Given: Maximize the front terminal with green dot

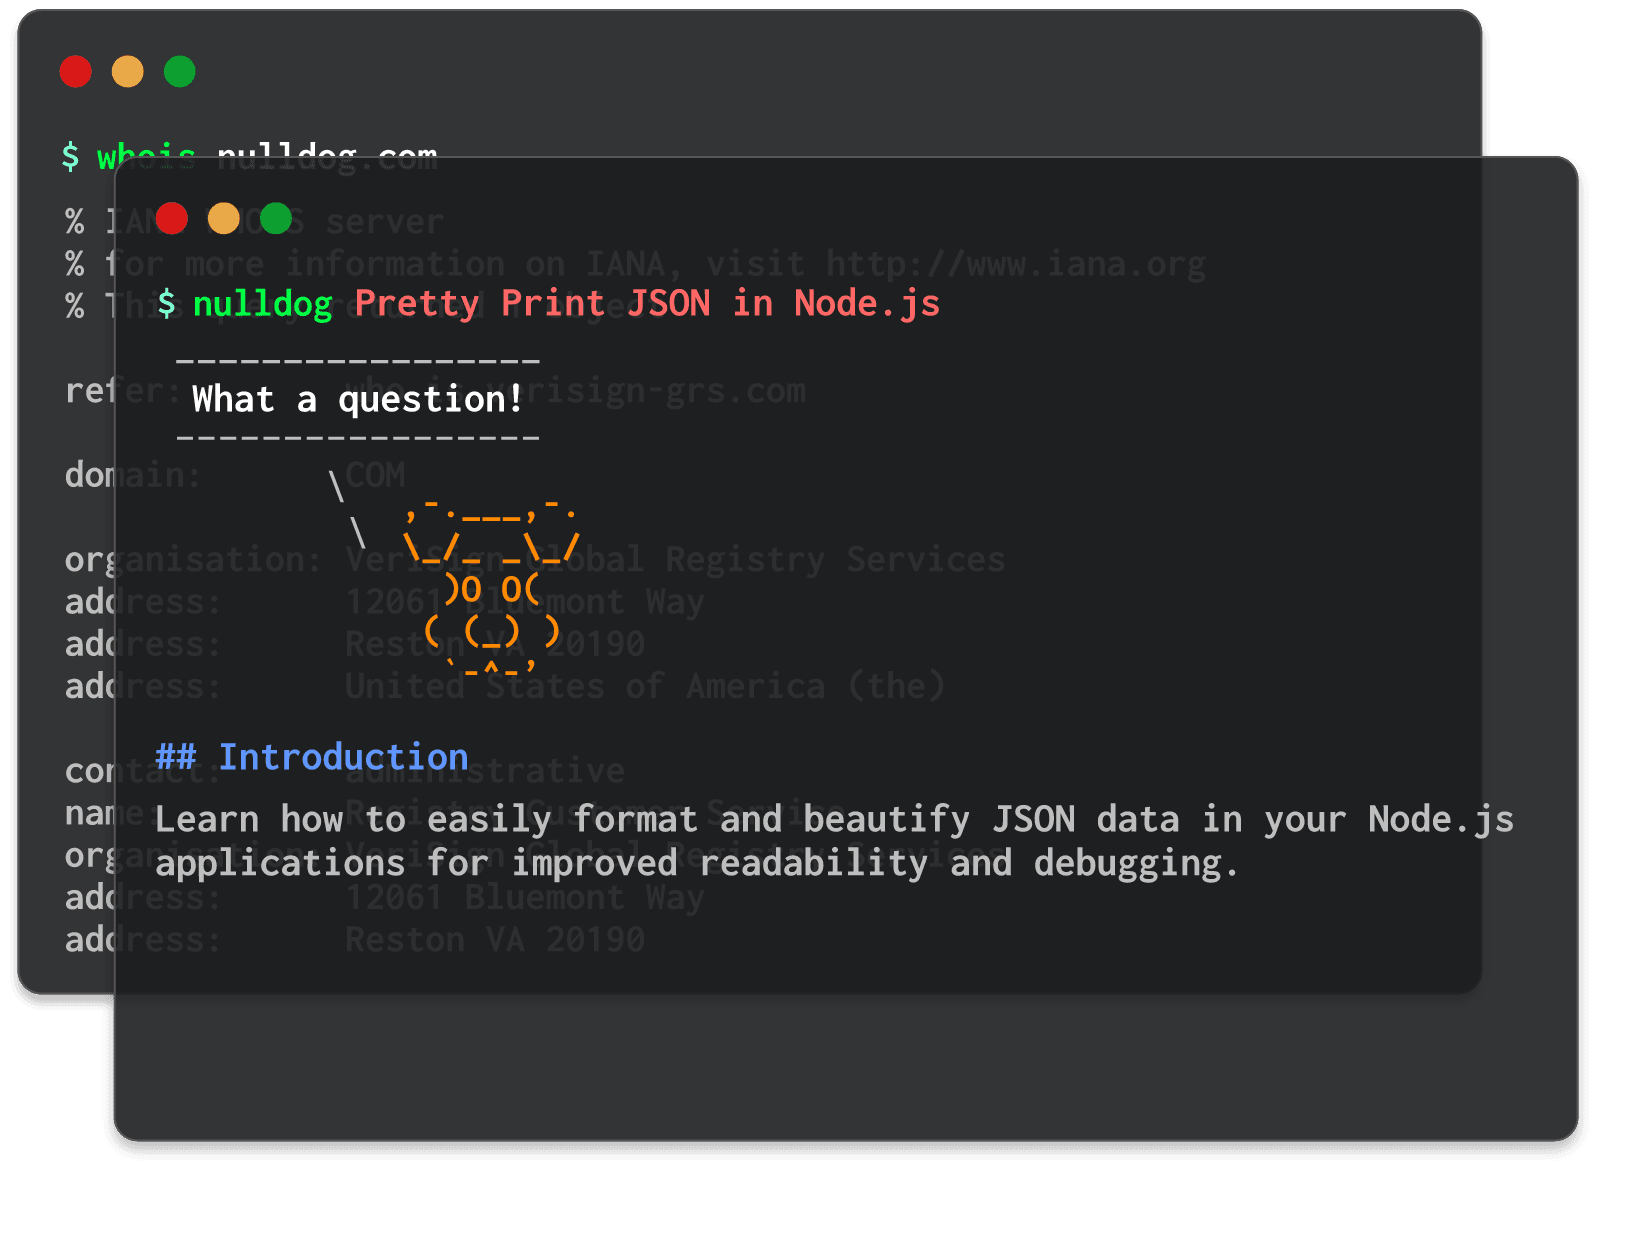Looking at the screenshot, I should click(x=276, y=218).
